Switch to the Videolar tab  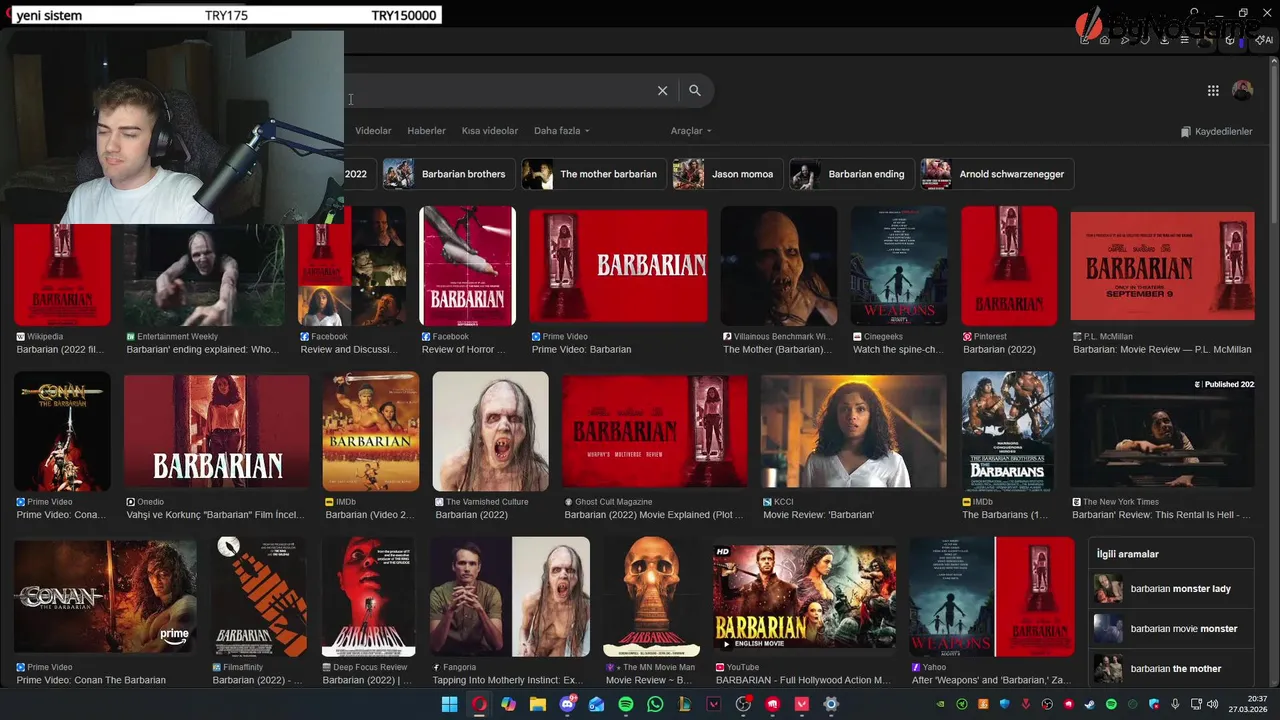(373, 131)
